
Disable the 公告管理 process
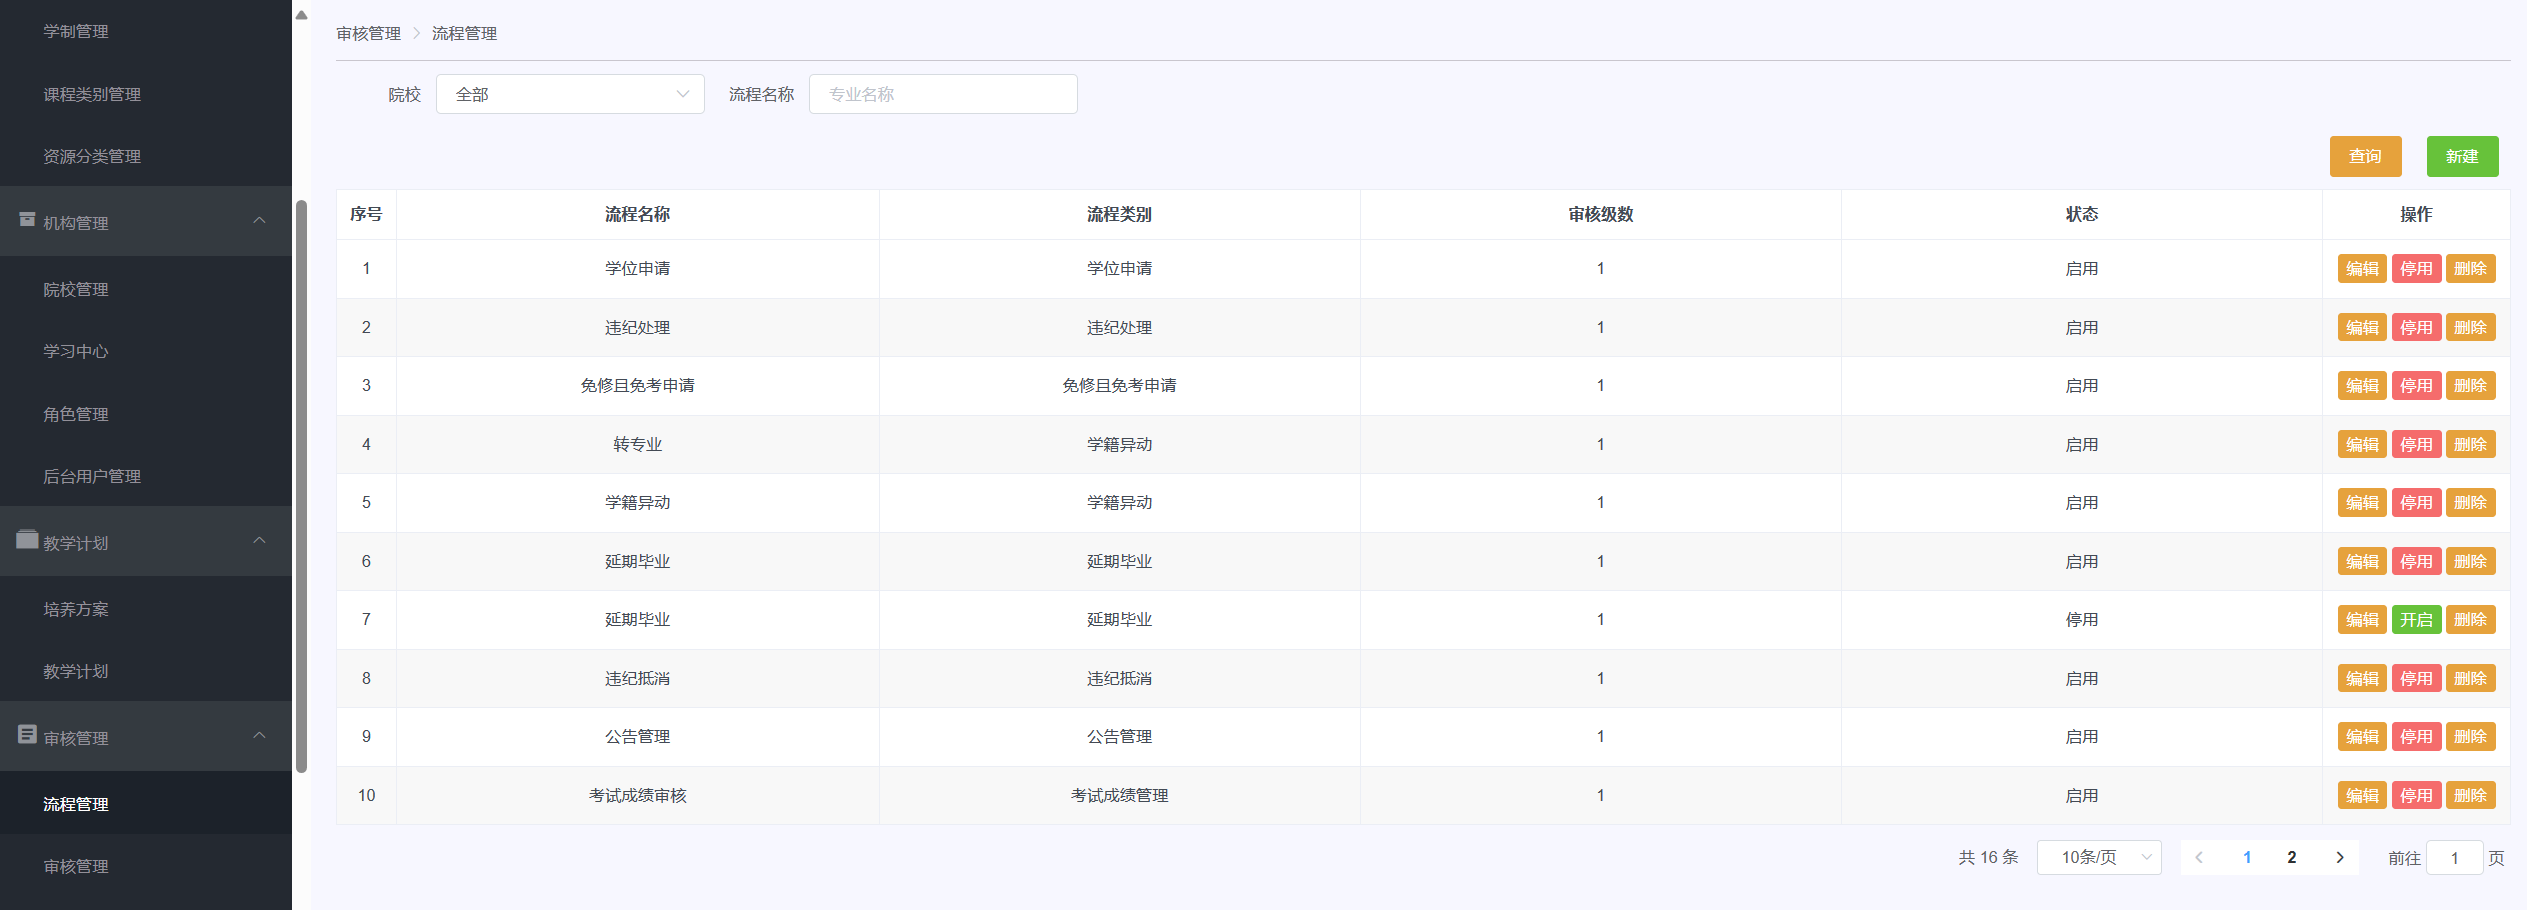click(2416, 736)
